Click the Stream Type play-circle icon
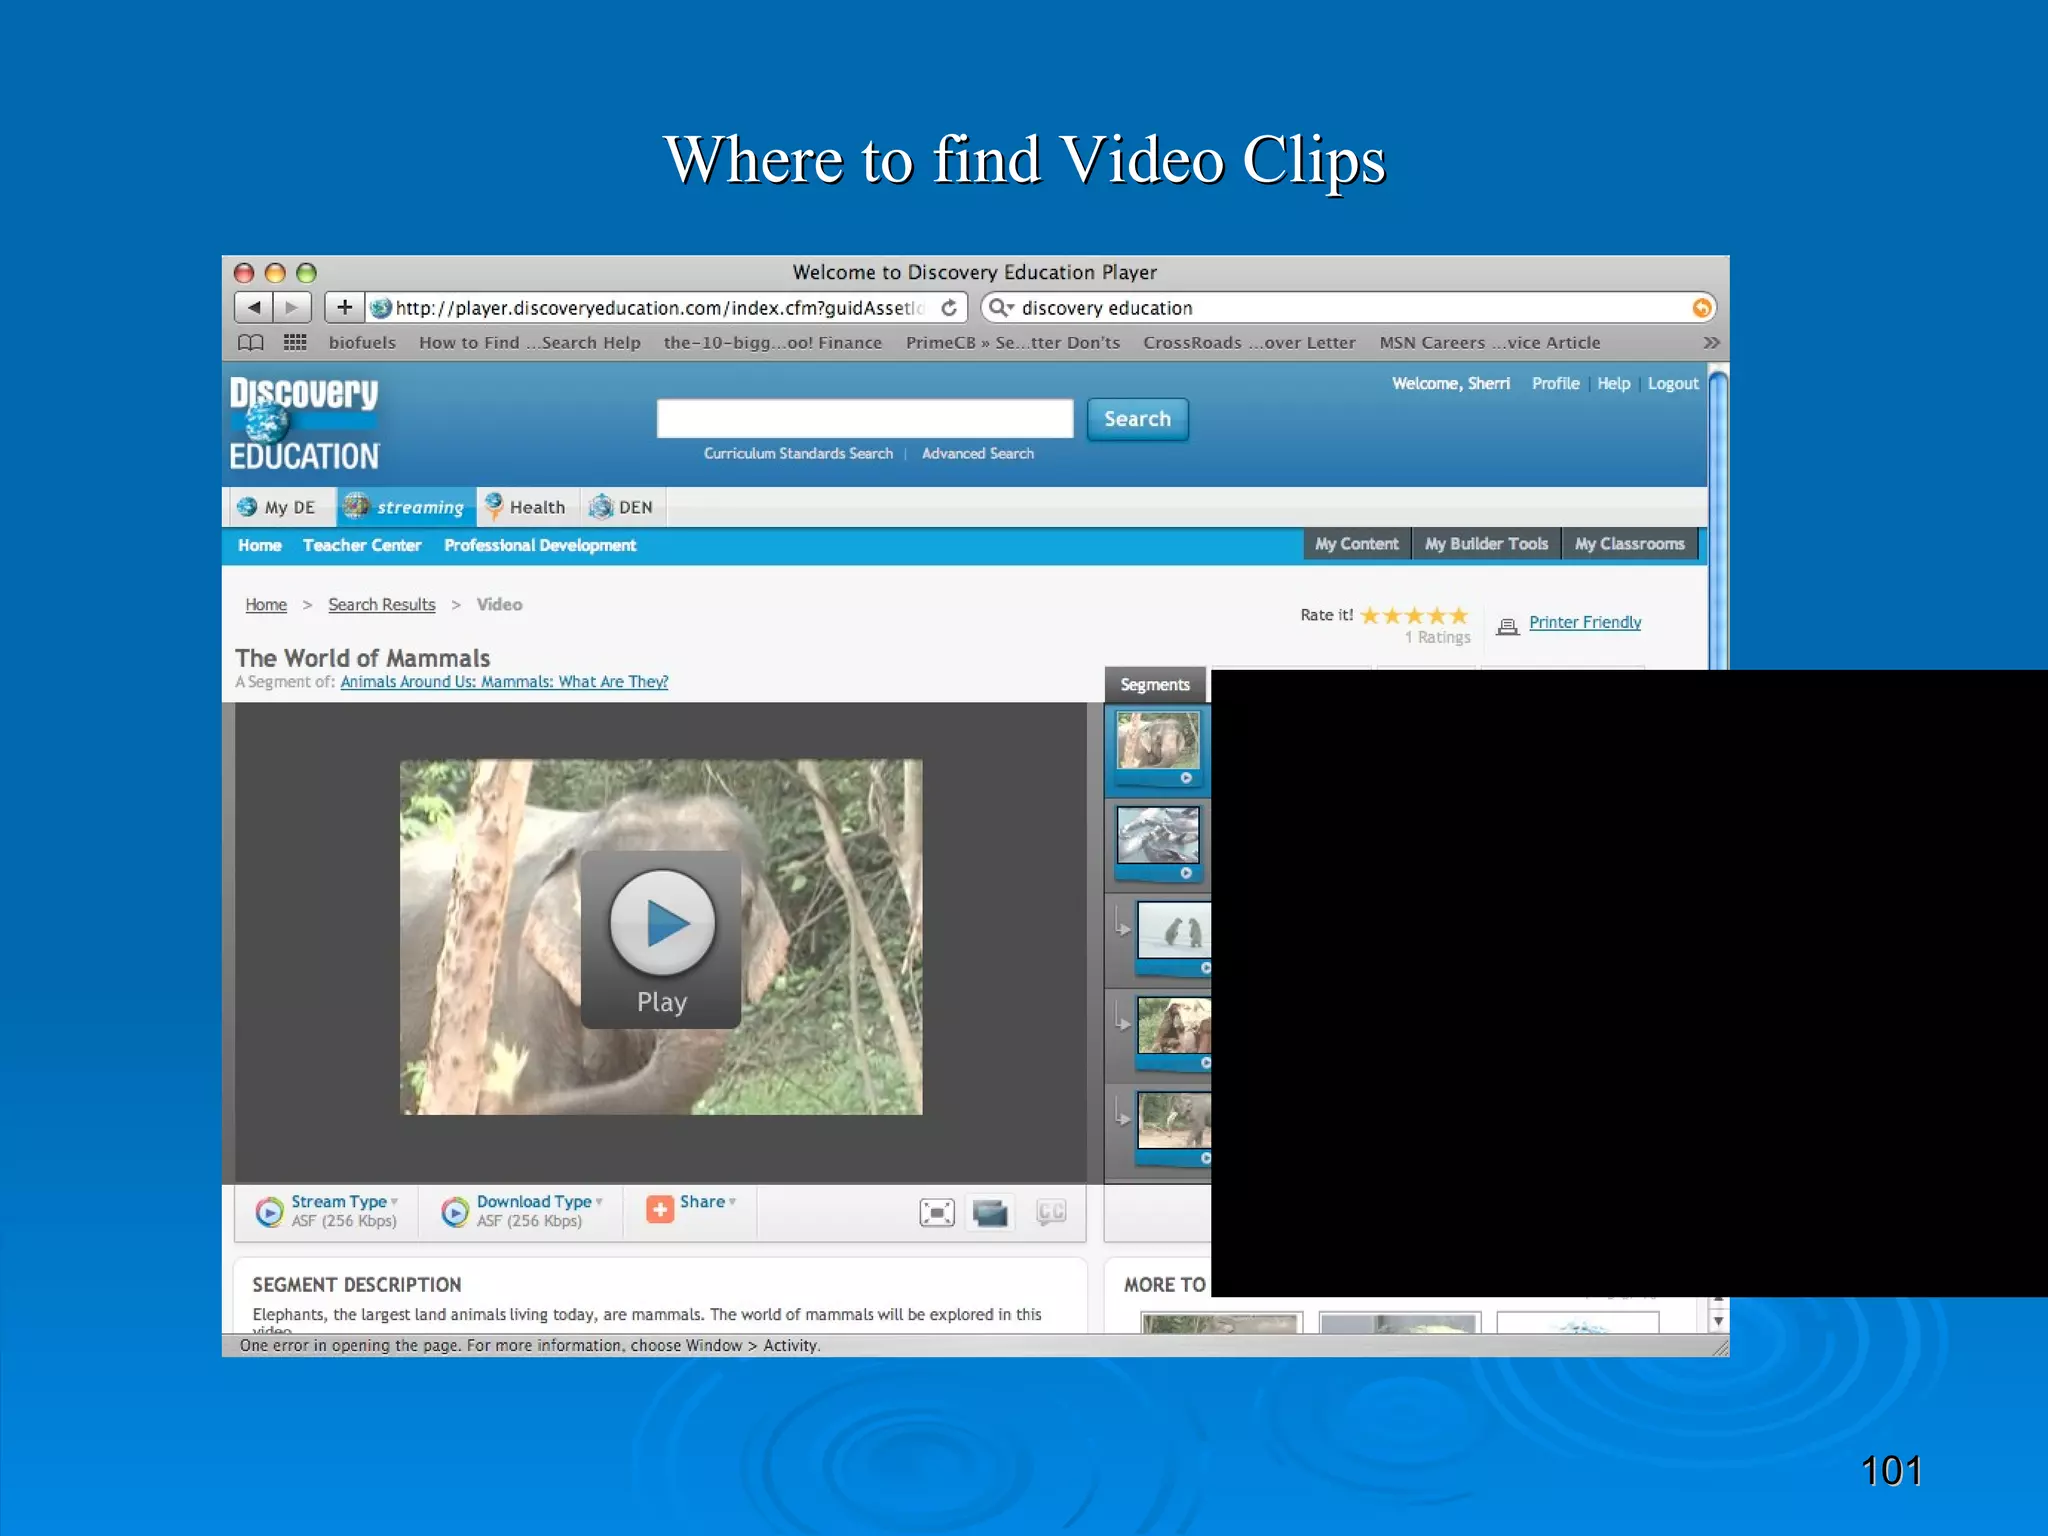This screenshot has width=2048, height=1536. (269, 1212)
